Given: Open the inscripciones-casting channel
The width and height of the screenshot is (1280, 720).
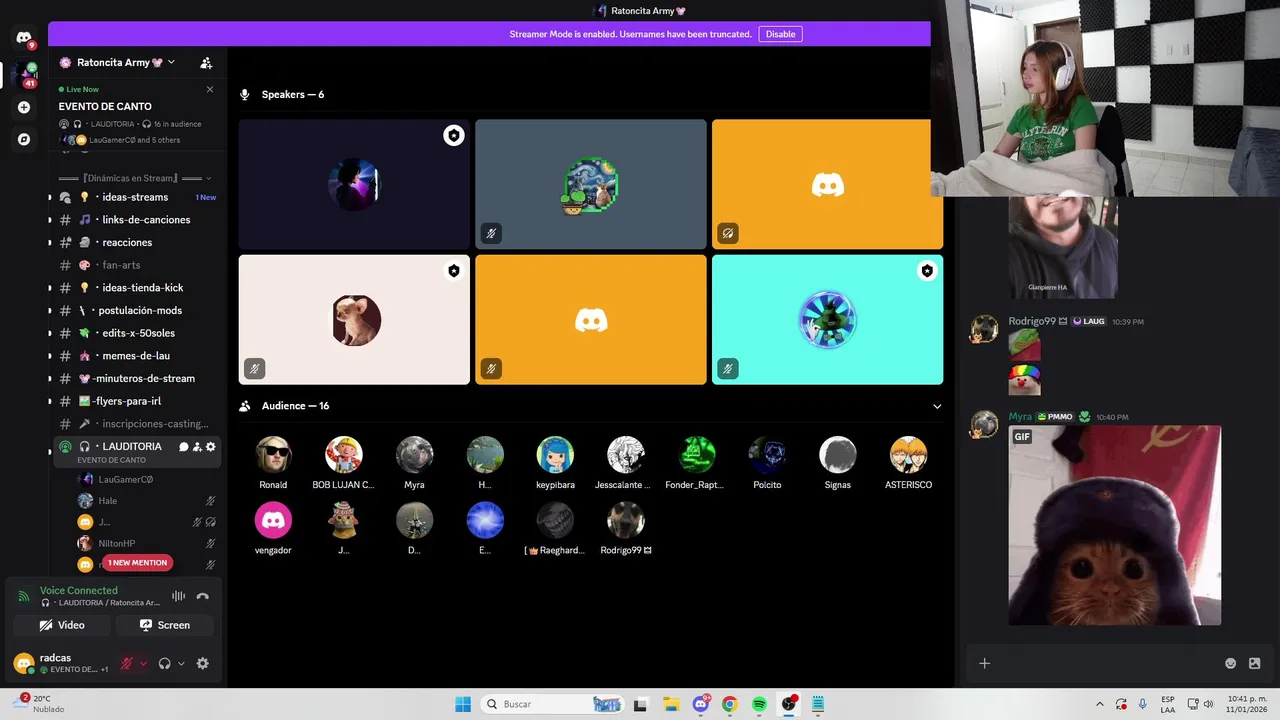Looking at the screenshot, I should pyautogui.click(x=135, y=424).
